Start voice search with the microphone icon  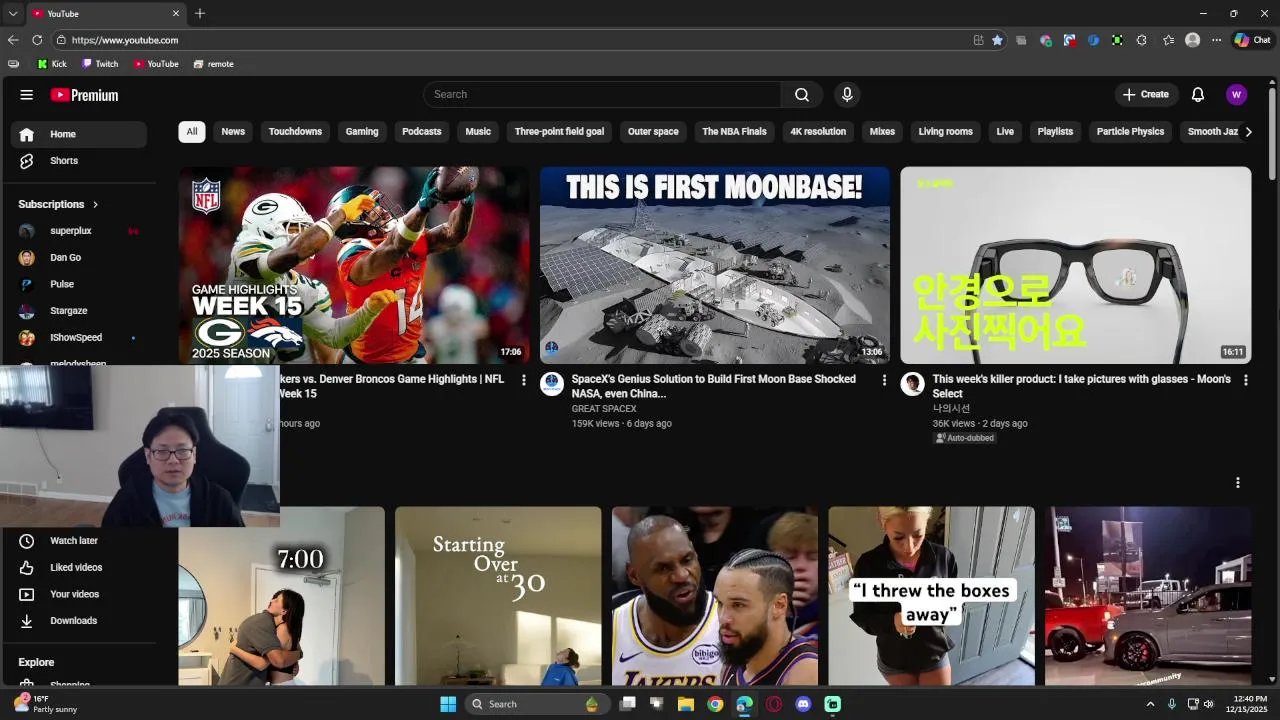point(847,95)
